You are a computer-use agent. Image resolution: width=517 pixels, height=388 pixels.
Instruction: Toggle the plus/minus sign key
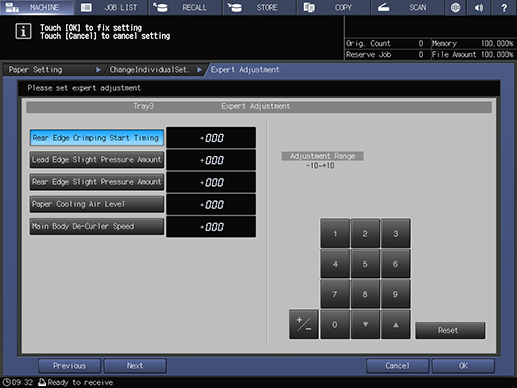(x=304, y=325)
